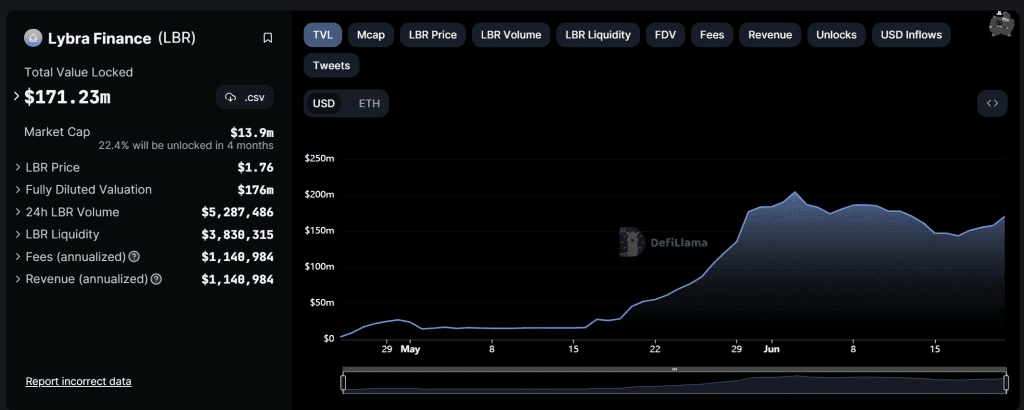Click the $150m y-axis label
1024x410 pixels.
pos(319,230)
